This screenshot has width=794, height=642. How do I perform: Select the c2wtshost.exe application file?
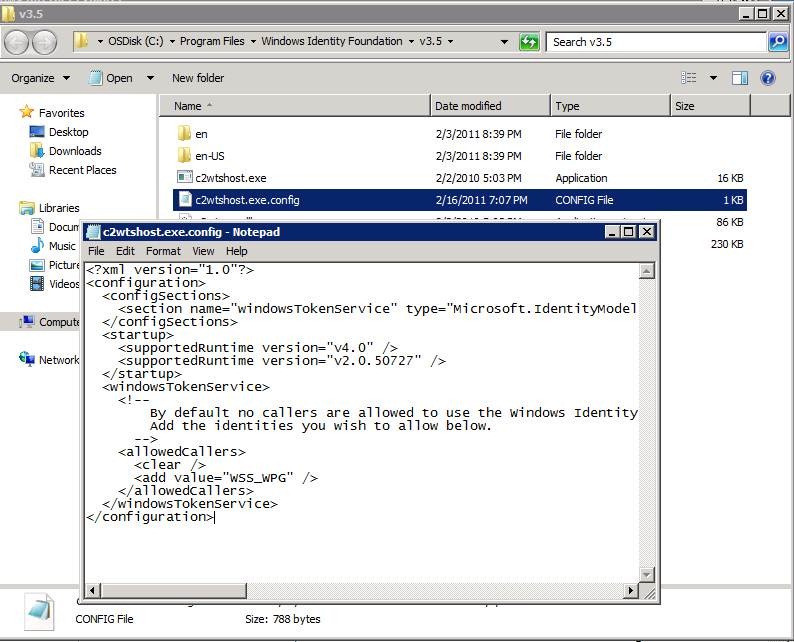pos(230,178)
